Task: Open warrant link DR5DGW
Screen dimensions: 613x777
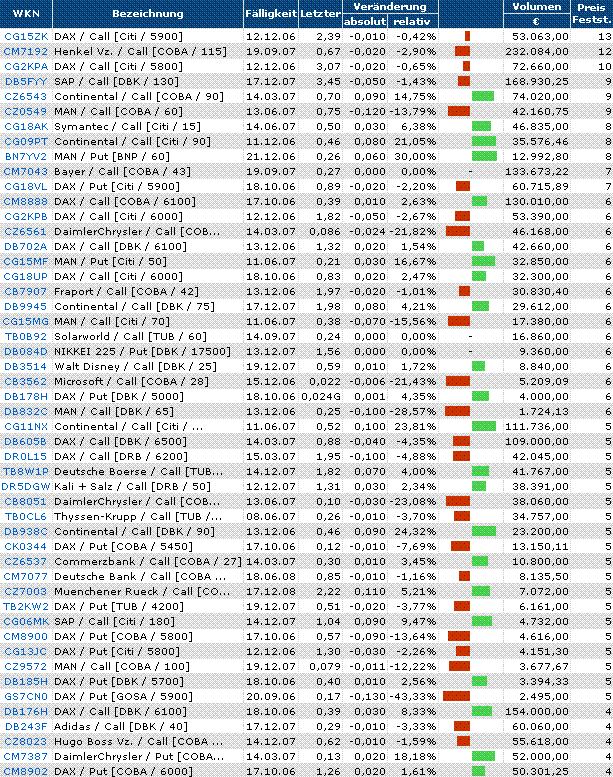Action: pos(26,487)
